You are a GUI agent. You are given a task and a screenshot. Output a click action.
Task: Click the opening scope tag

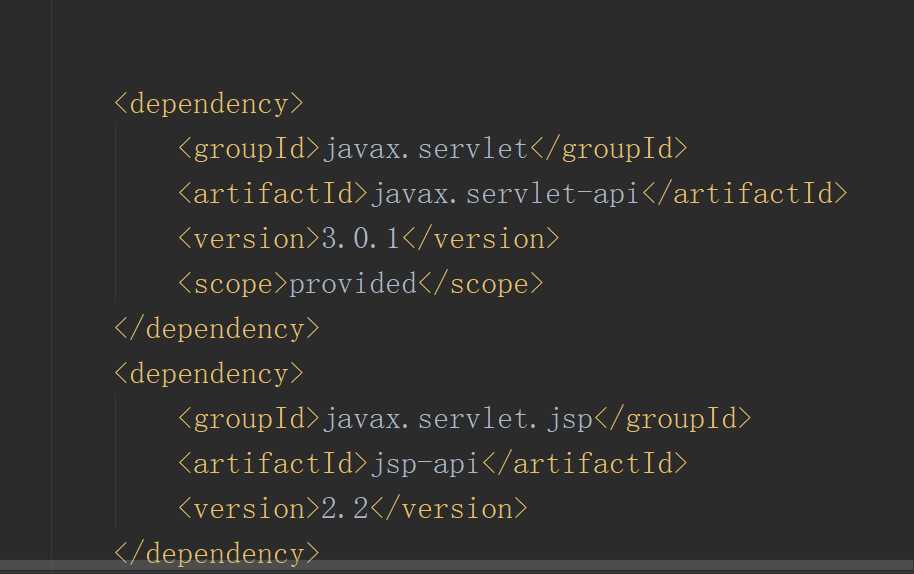pyautogui.click(x=233, y=284)
